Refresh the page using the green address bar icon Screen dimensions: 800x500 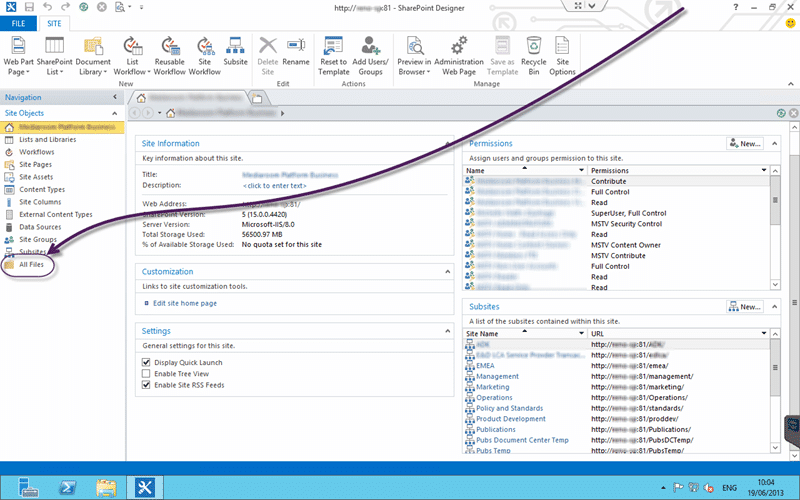[781, 113]
